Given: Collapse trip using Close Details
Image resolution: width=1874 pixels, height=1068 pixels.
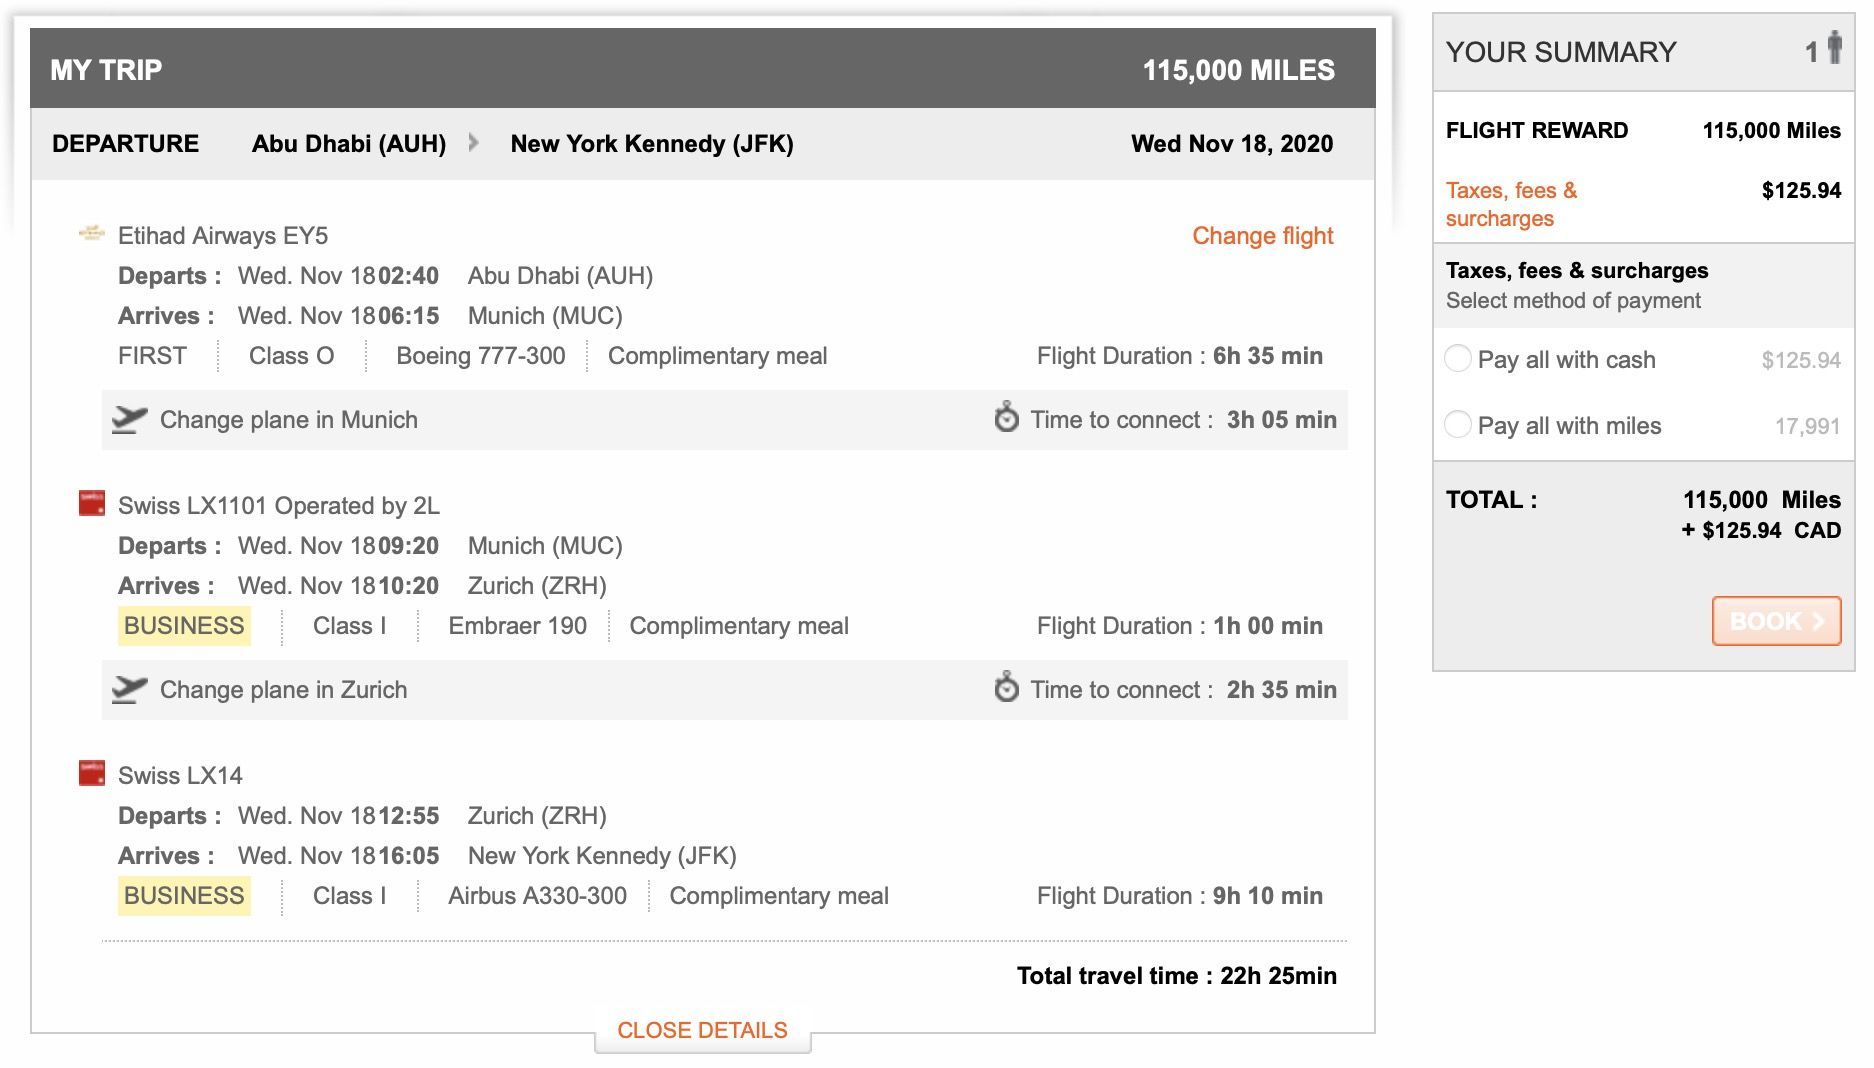Looking at the screenshot, I should (702, 1030).
